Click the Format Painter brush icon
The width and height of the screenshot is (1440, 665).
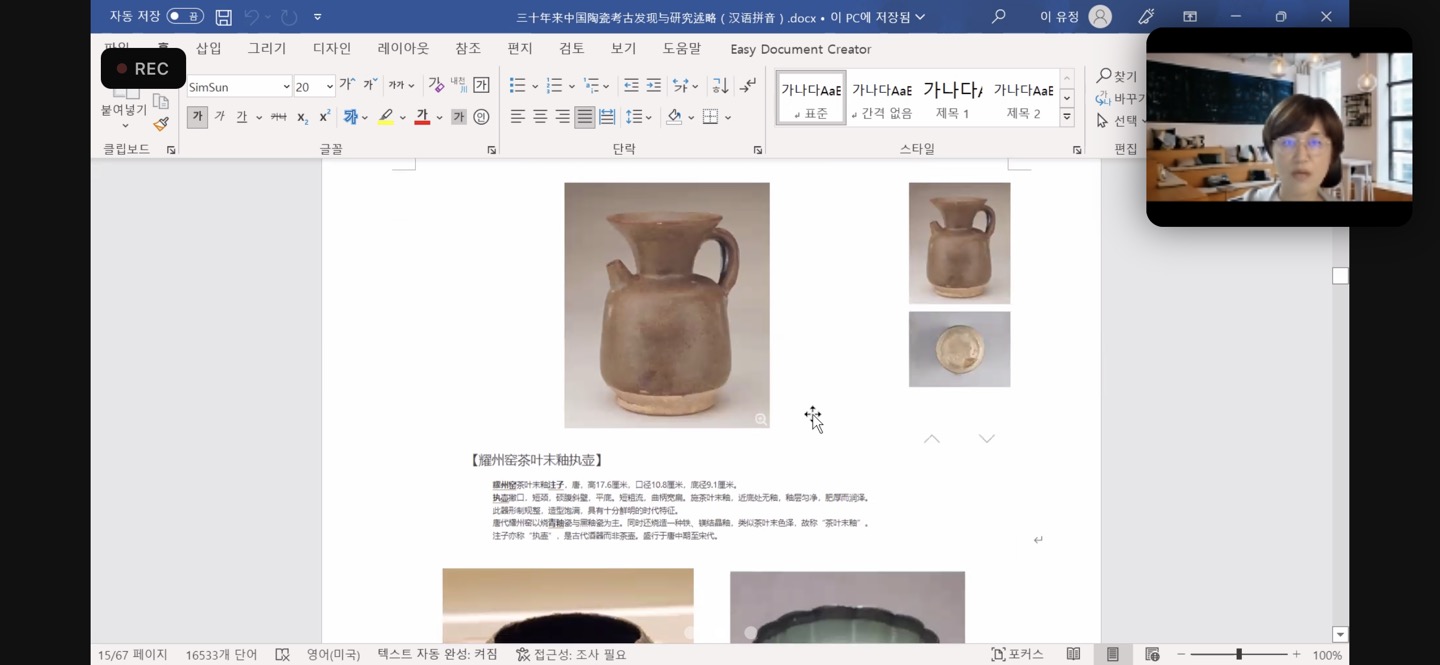tap(161, 124)
